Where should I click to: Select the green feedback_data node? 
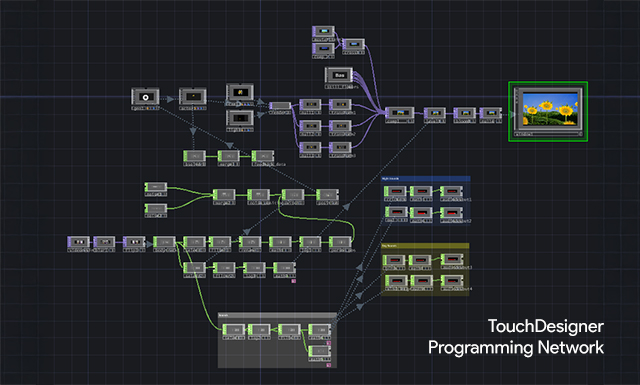coord(262,156)
